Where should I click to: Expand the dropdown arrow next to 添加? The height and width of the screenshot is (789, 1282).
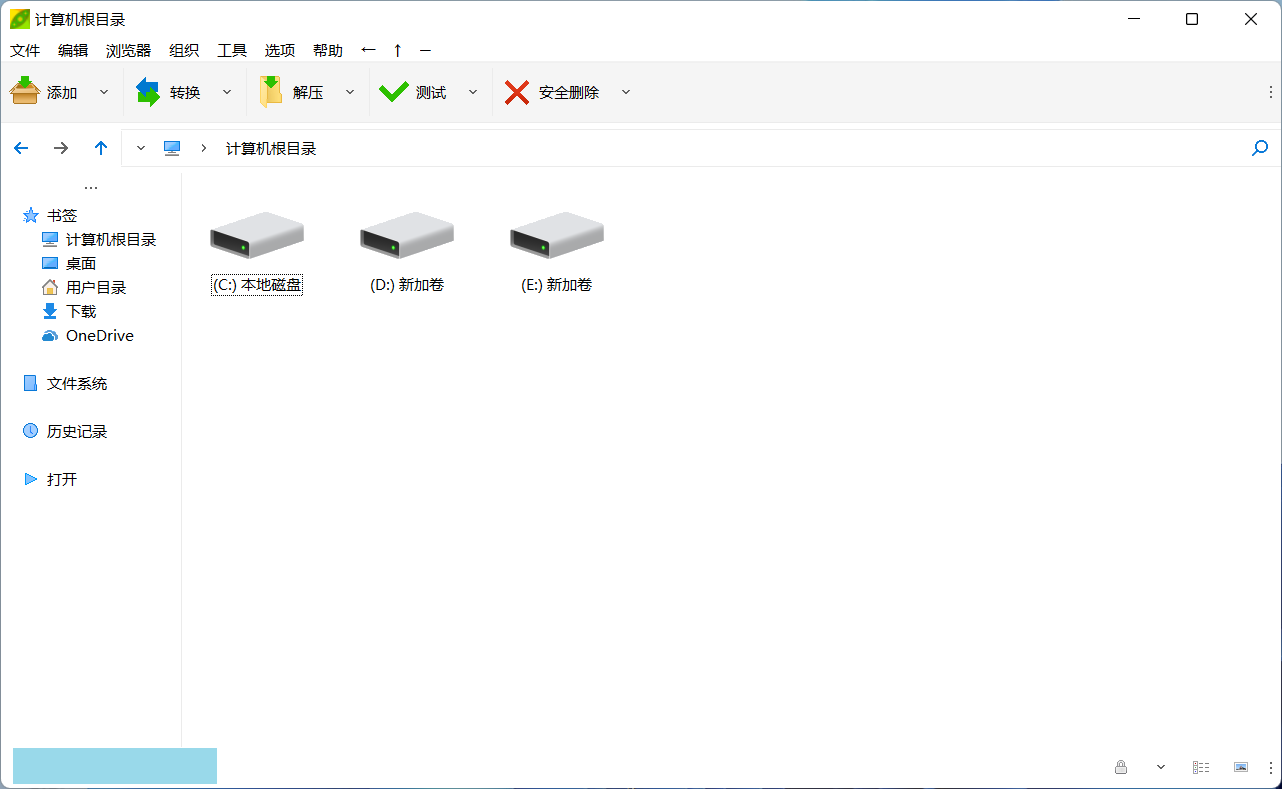(104, 92)
